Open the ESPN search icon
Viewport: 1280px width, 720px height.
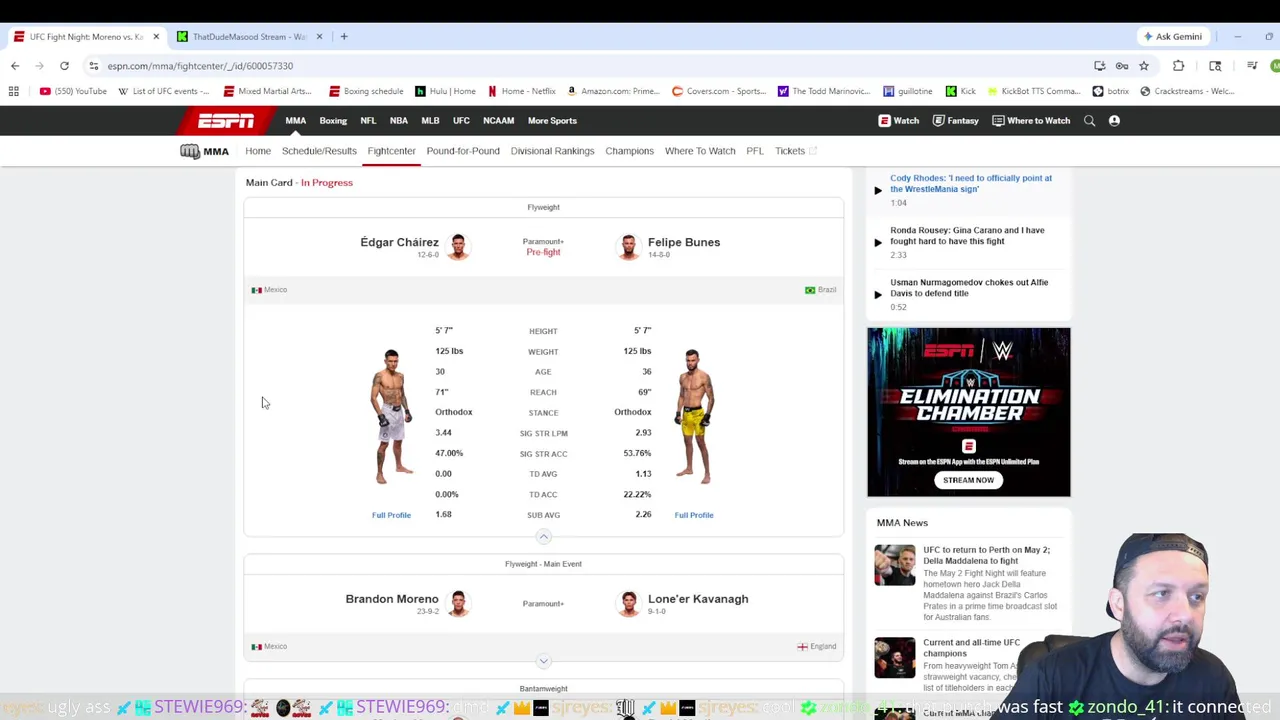click(1089, 121)
